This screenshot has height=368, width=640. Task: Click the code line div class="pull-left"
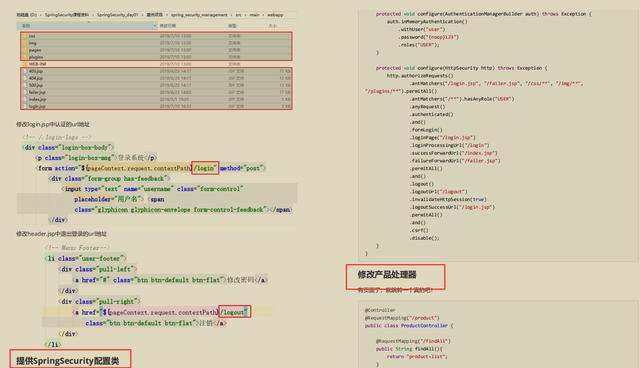tap(97, 269)
